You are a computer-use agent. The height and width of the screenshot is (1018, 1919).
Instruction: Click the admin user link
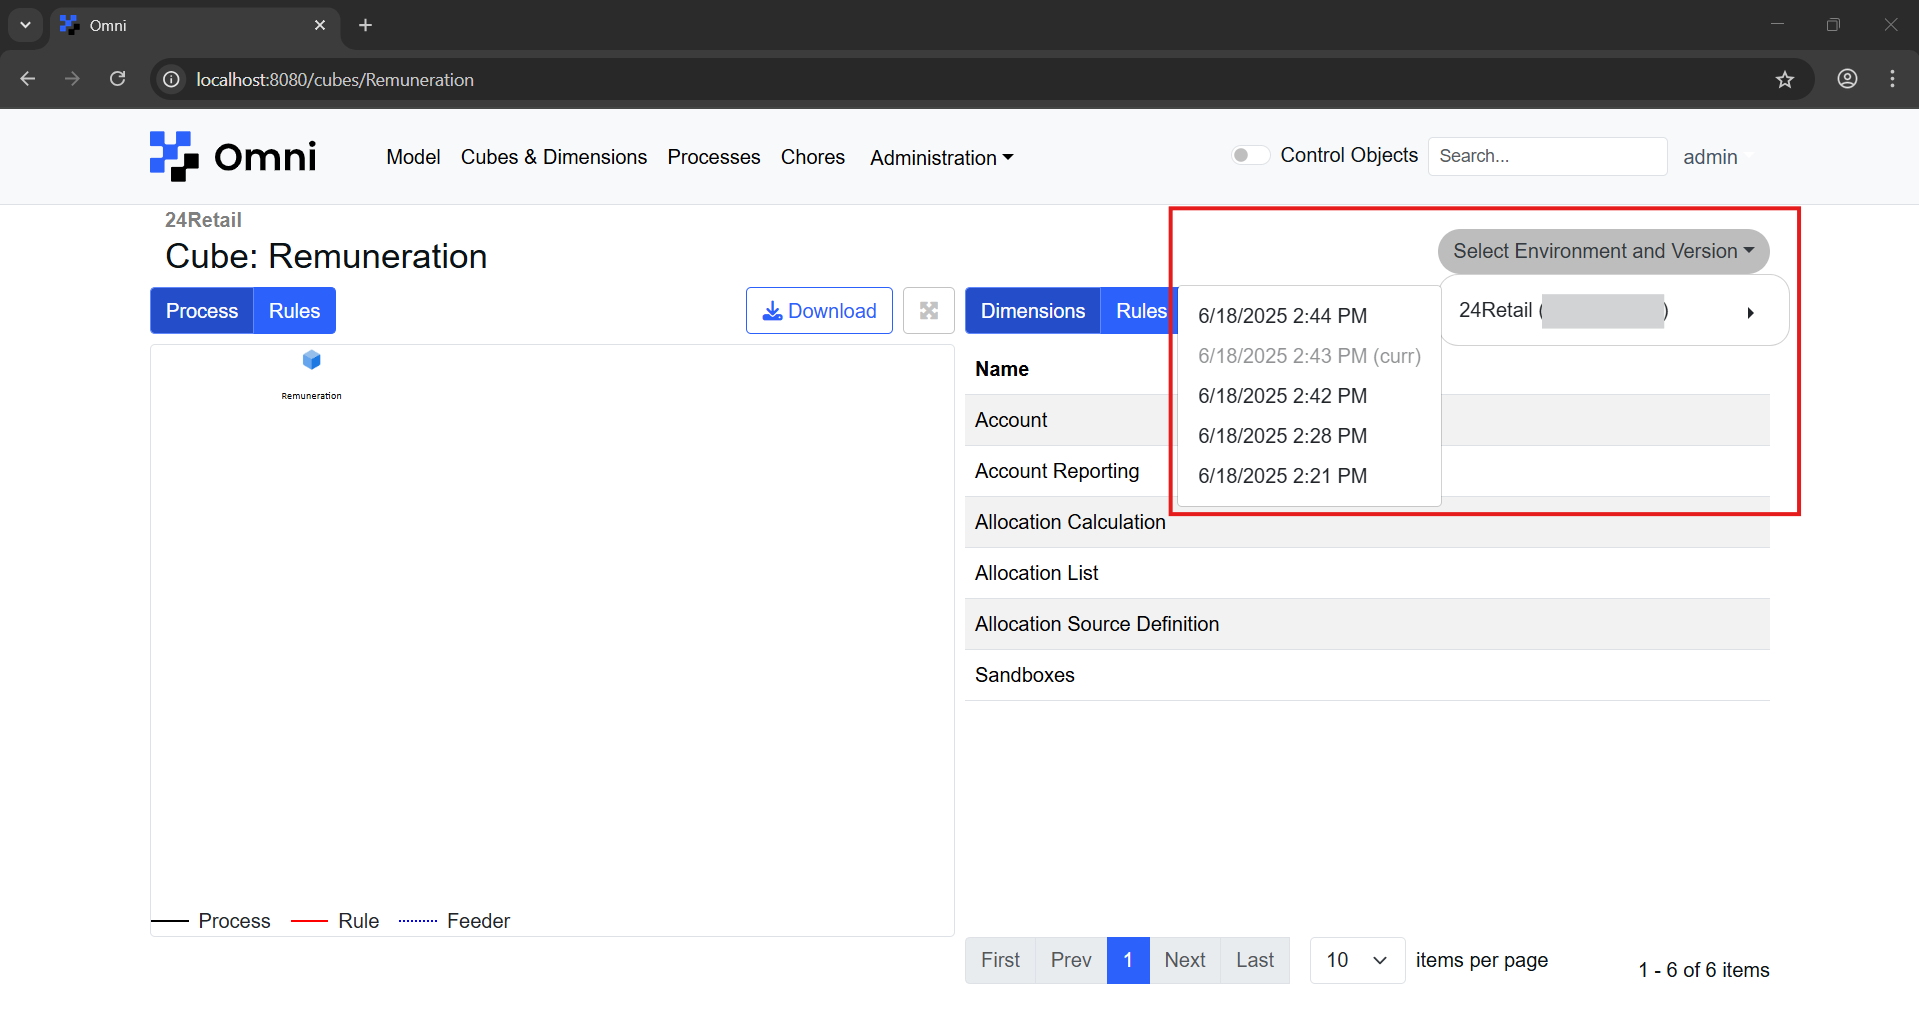[x=1710, y=157]
